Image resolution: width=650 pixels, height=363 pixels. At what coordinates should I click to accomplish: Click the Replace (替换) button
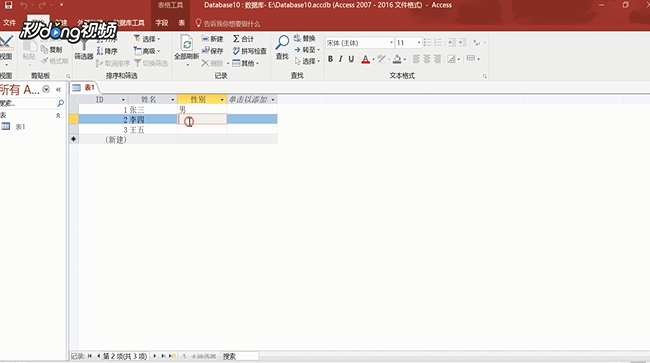(x=305, y=38)
